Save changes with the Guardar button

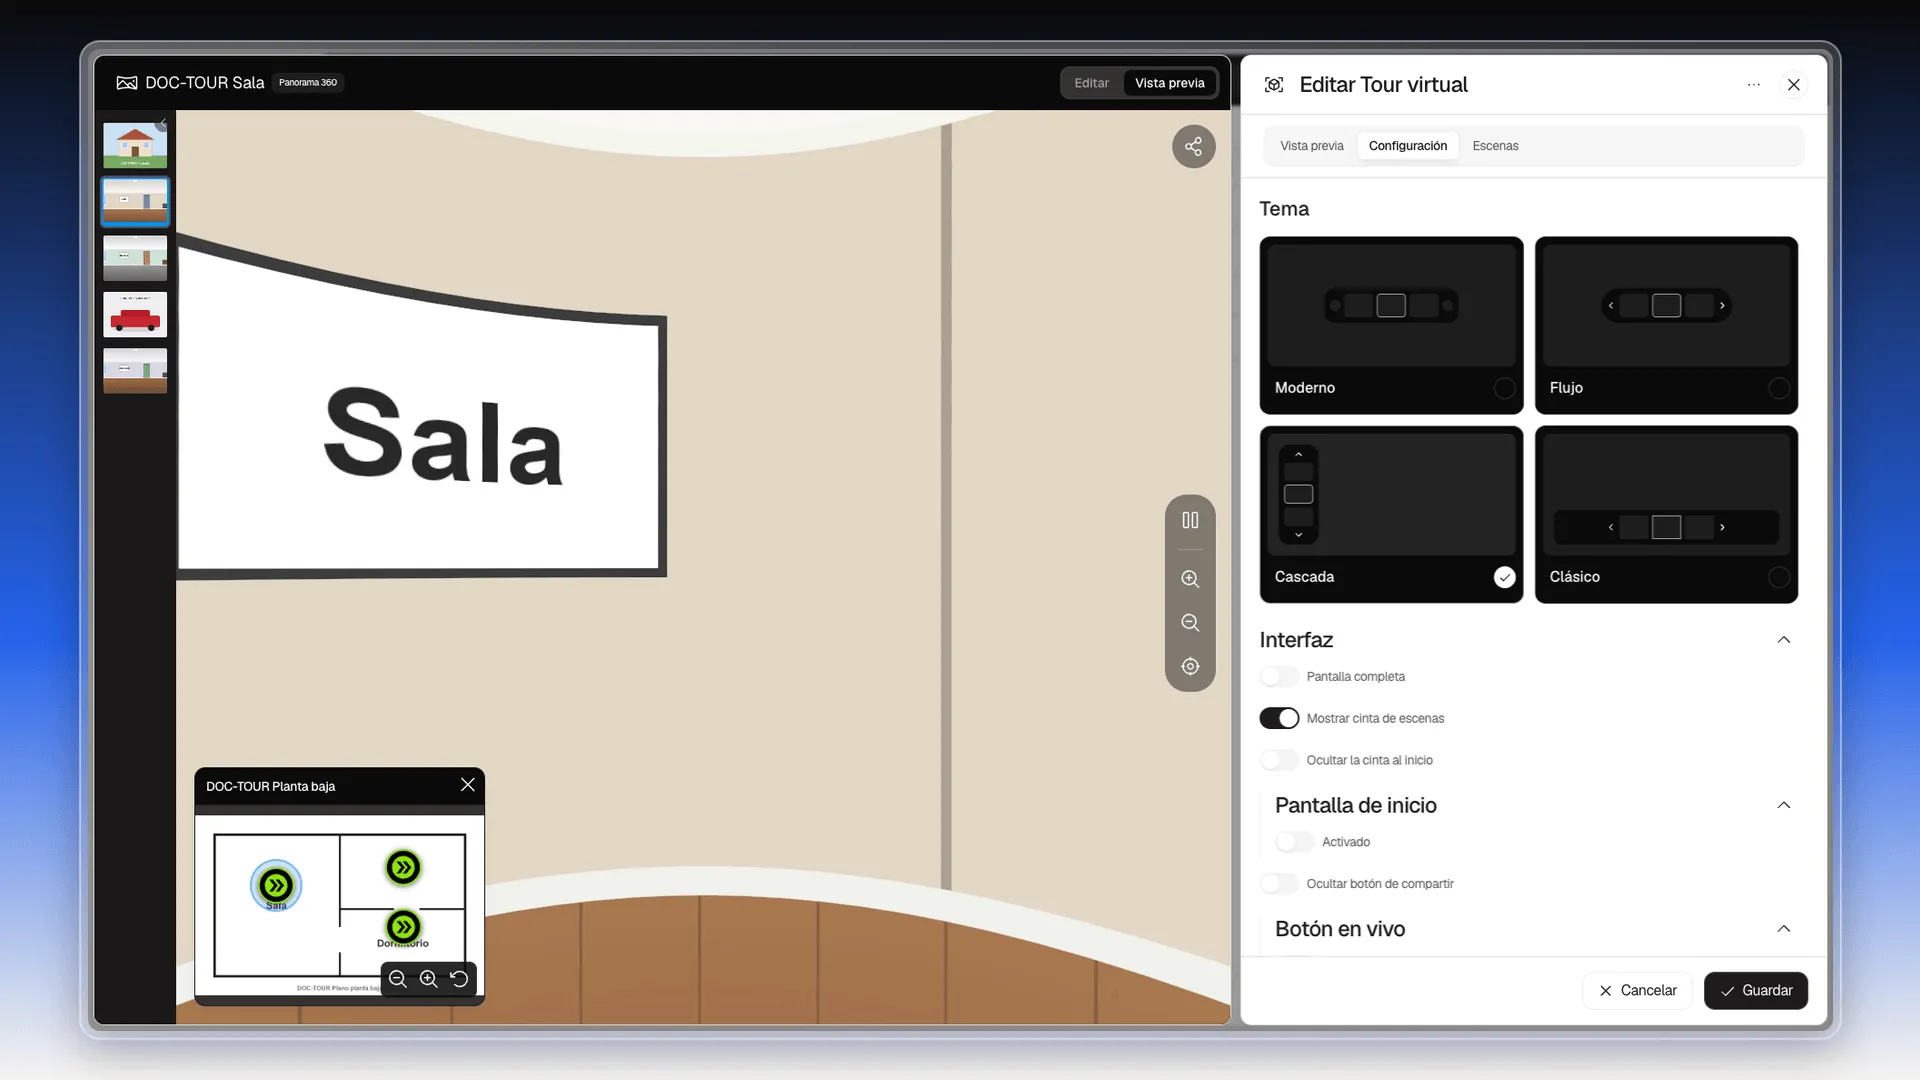(x=1756, y=990)
